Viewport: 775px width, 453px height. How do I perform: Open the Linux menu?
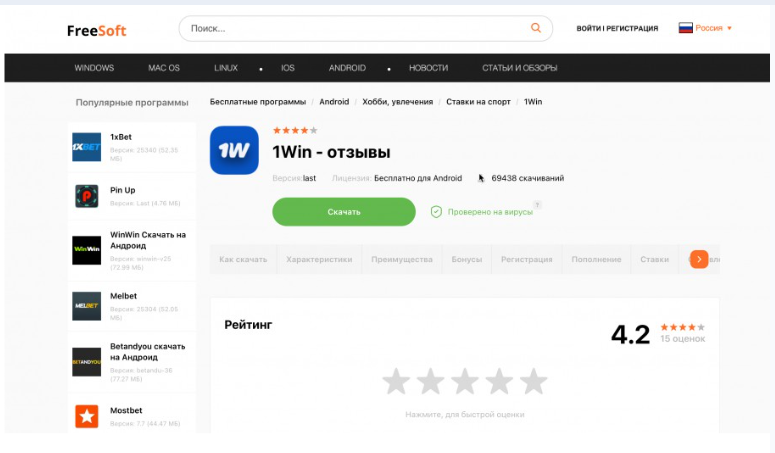[226, 68]
